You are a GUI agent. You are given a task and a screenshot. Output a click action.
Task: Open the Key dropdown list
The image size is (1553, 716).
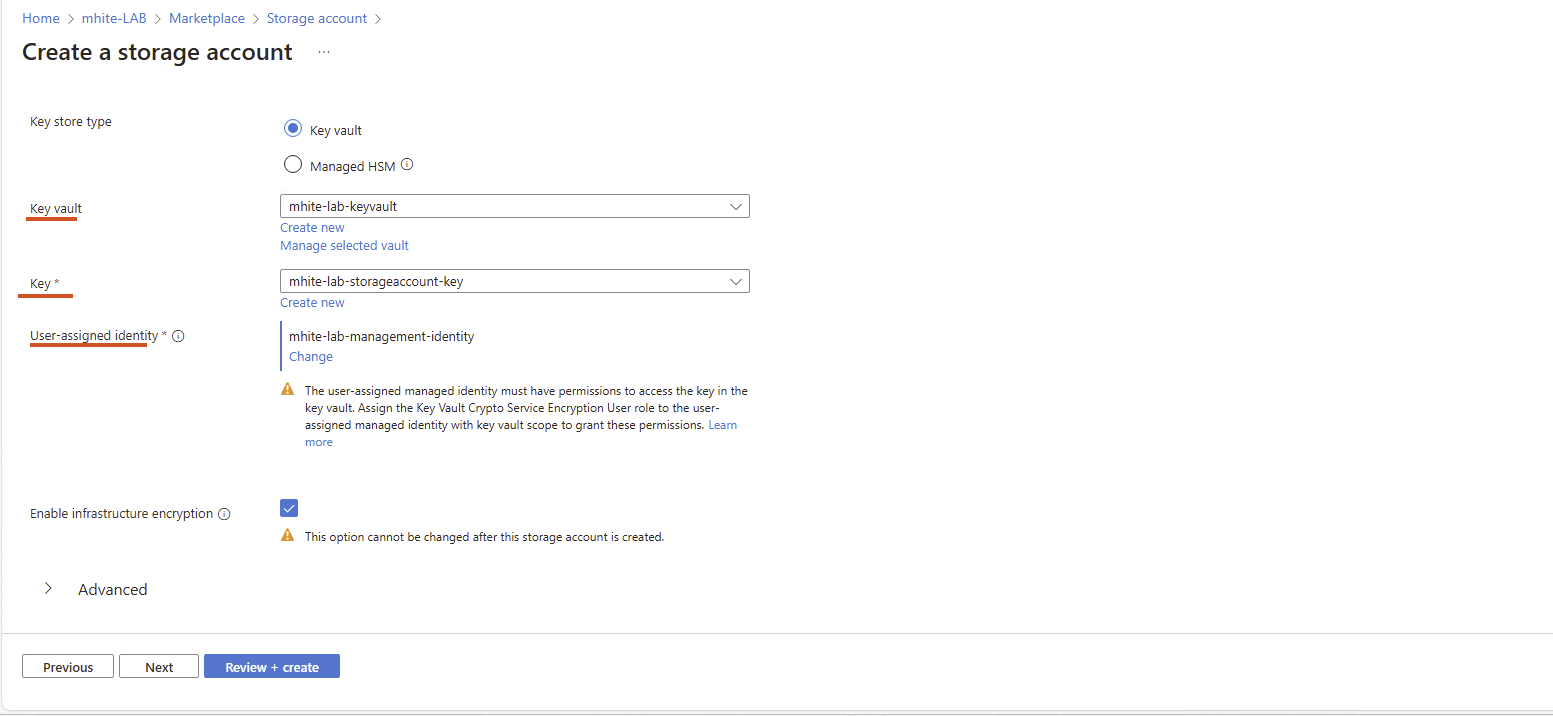coord(514,282)
